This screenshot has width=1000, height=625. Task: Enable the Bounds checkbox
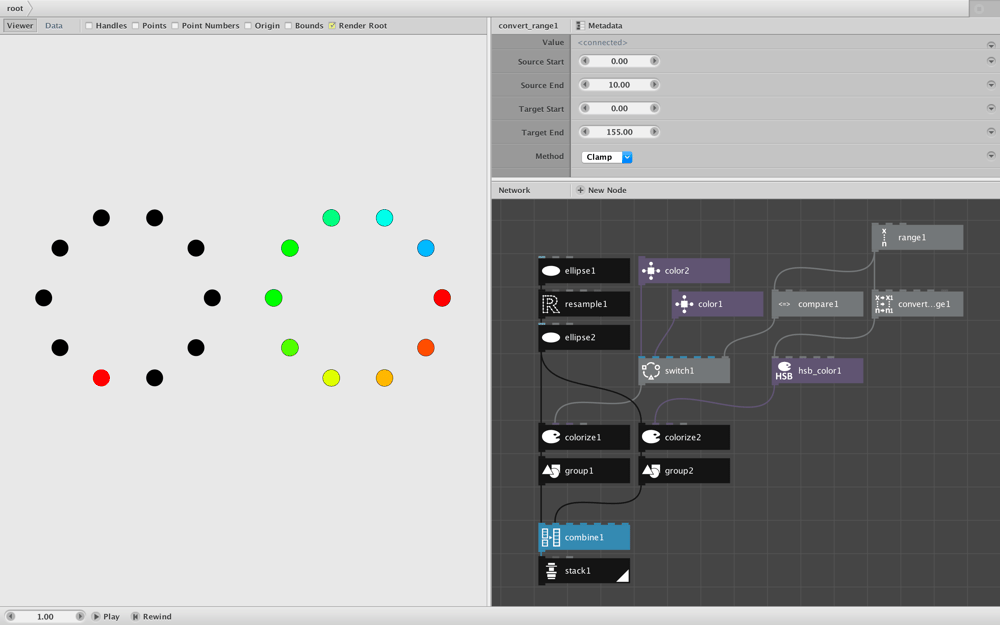(288, 26)
